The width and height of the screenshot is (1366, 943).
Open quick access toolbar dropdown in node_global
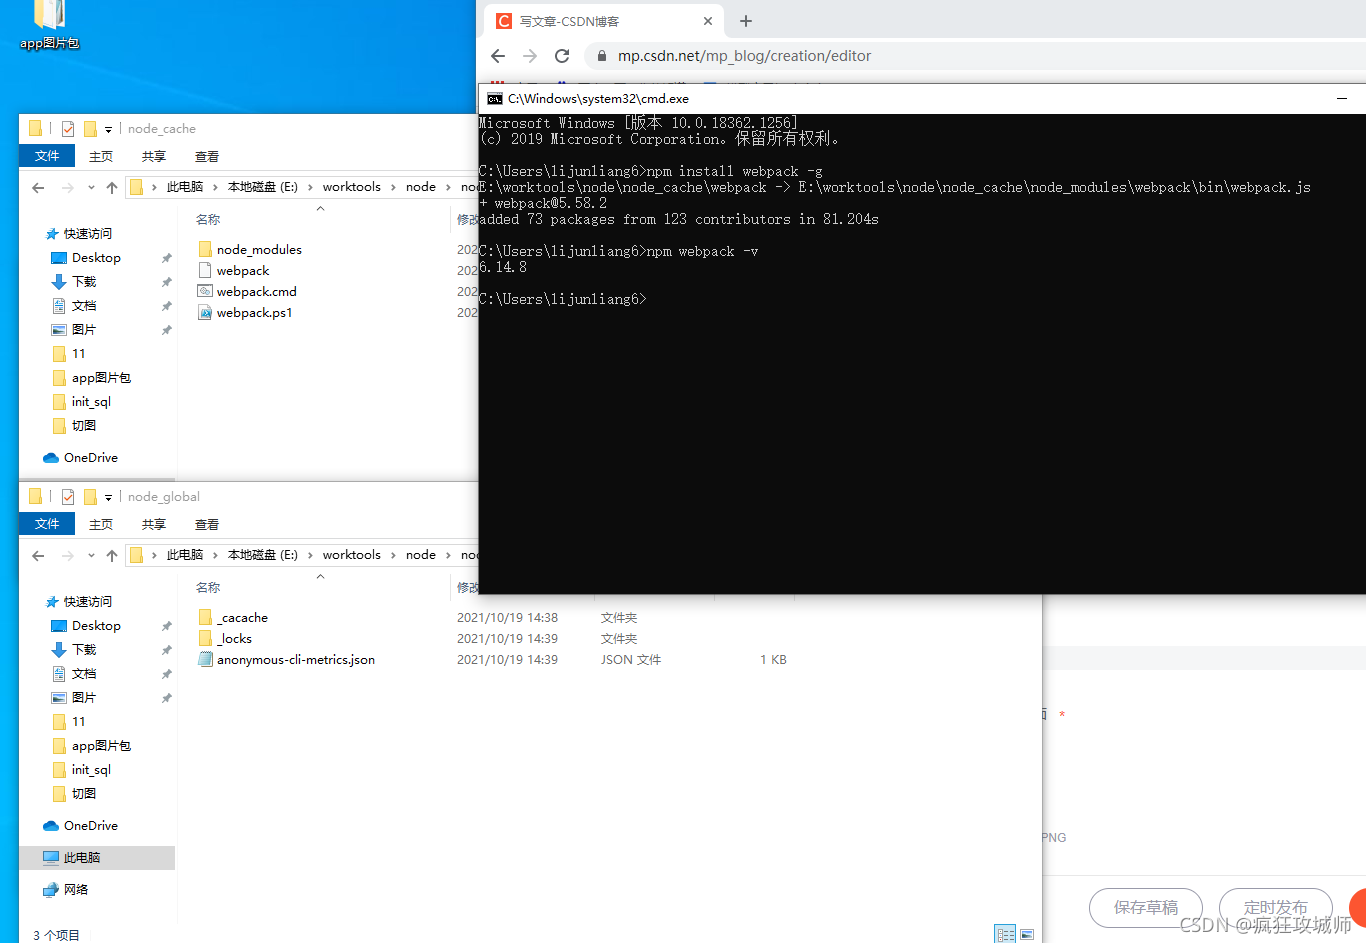tap(108, 497)
